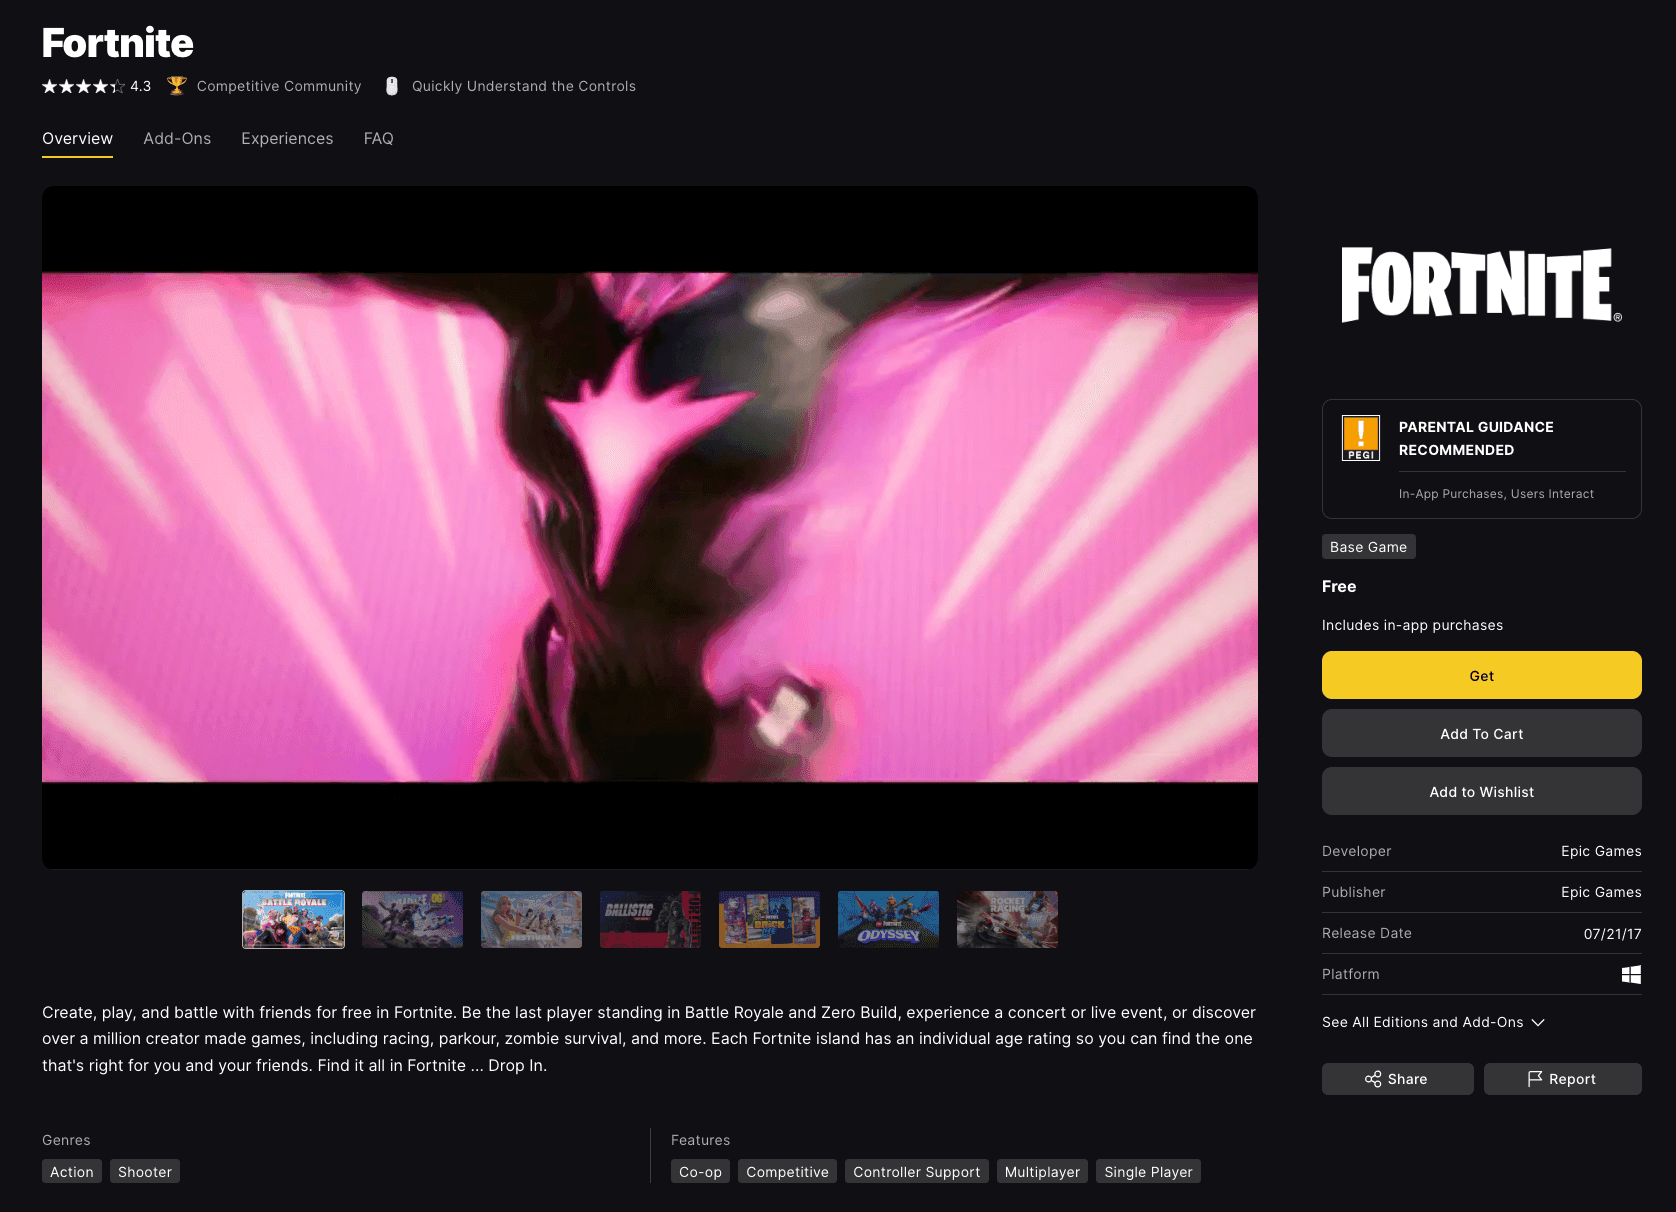The image size is (1676, 1212).
Task: Share this game page
Action: coord(1397,1079)
